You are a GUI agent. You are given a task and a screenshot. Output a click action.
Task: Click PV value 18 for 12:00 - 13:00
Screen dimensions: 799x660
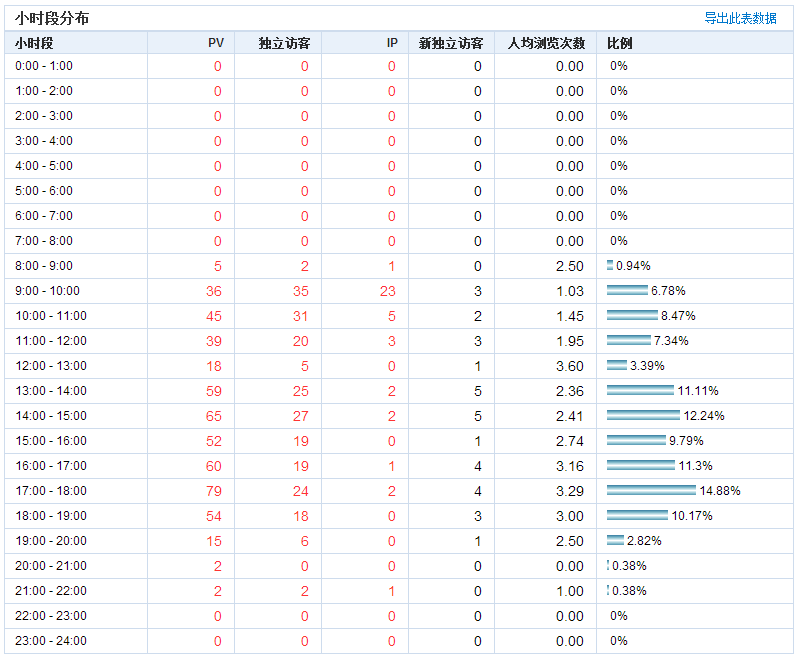click(214, 366)
